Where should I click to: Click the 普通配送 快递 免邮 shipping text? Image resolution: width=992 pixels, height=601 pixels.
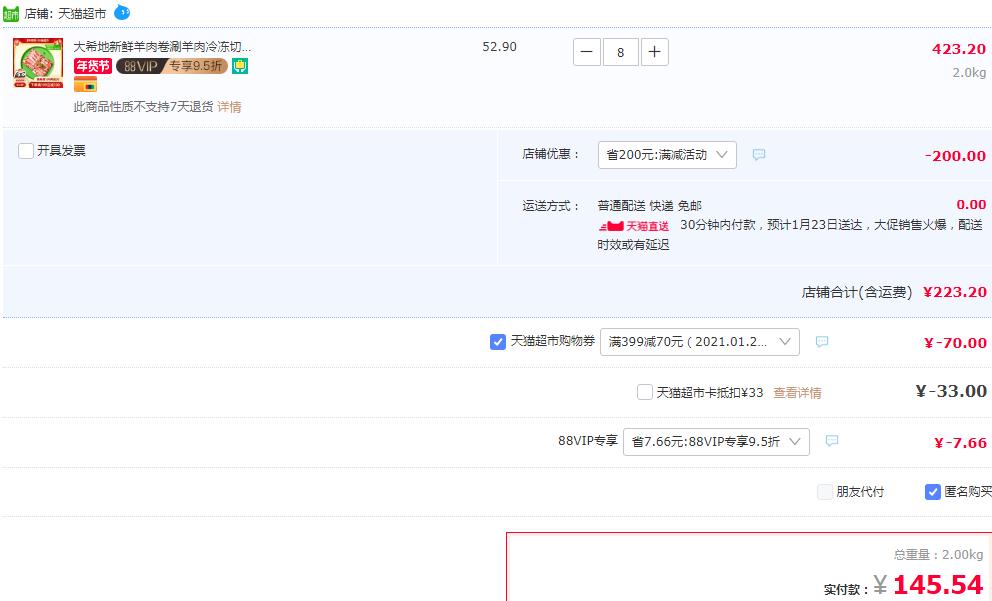pyautogui.click(x=650, y=206)
